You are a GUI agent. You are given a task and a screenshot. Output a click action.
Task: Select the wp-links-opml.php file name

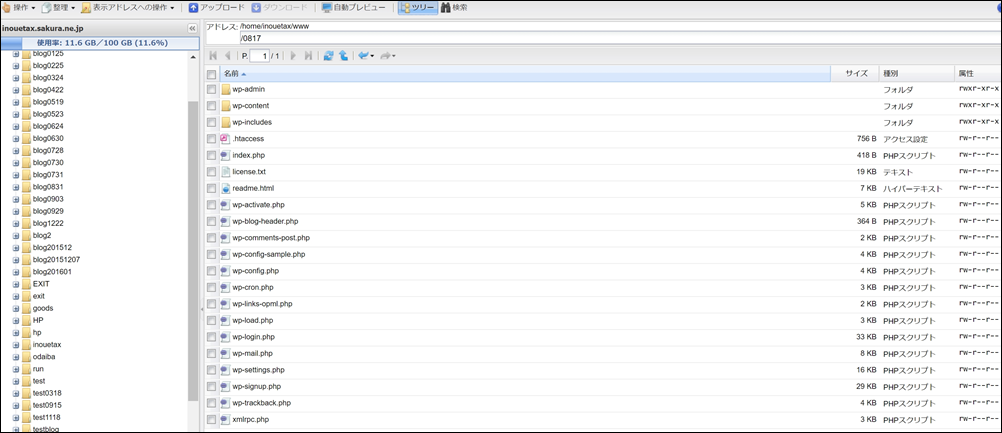pos(263,304)
